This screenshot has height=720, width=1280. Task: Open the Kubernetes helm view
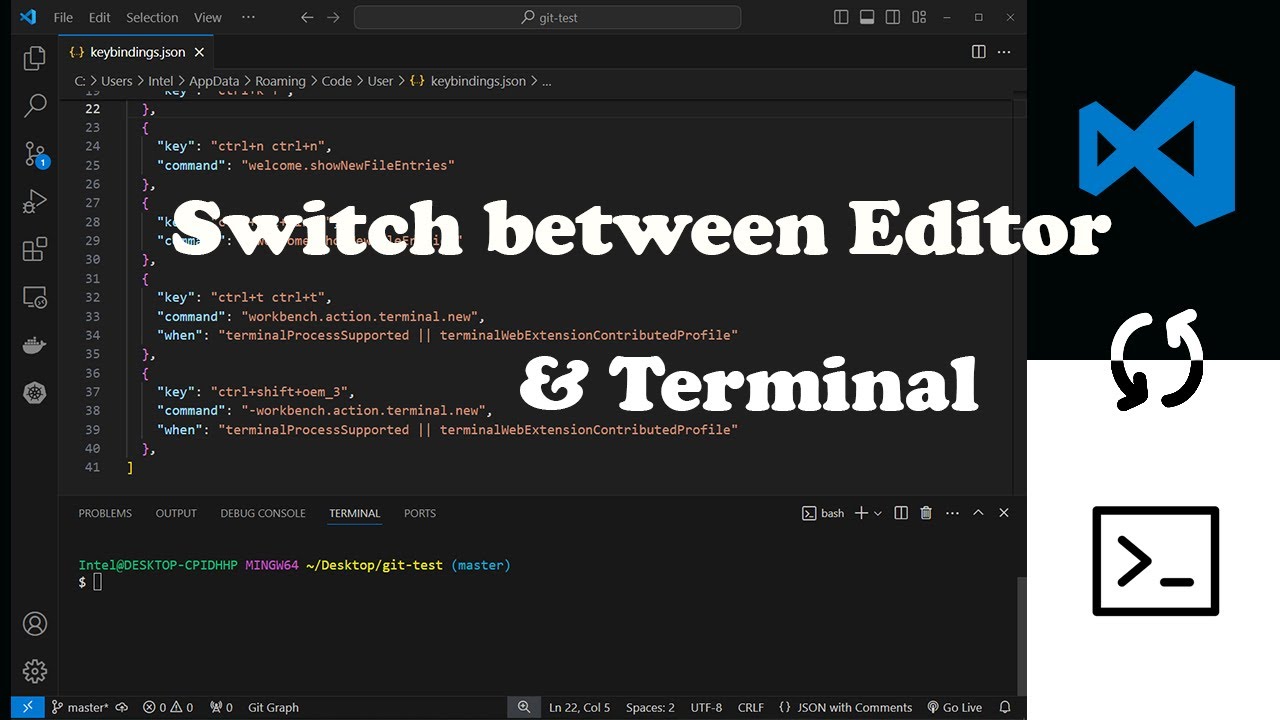pyautogui.click(x=35, y=393)
